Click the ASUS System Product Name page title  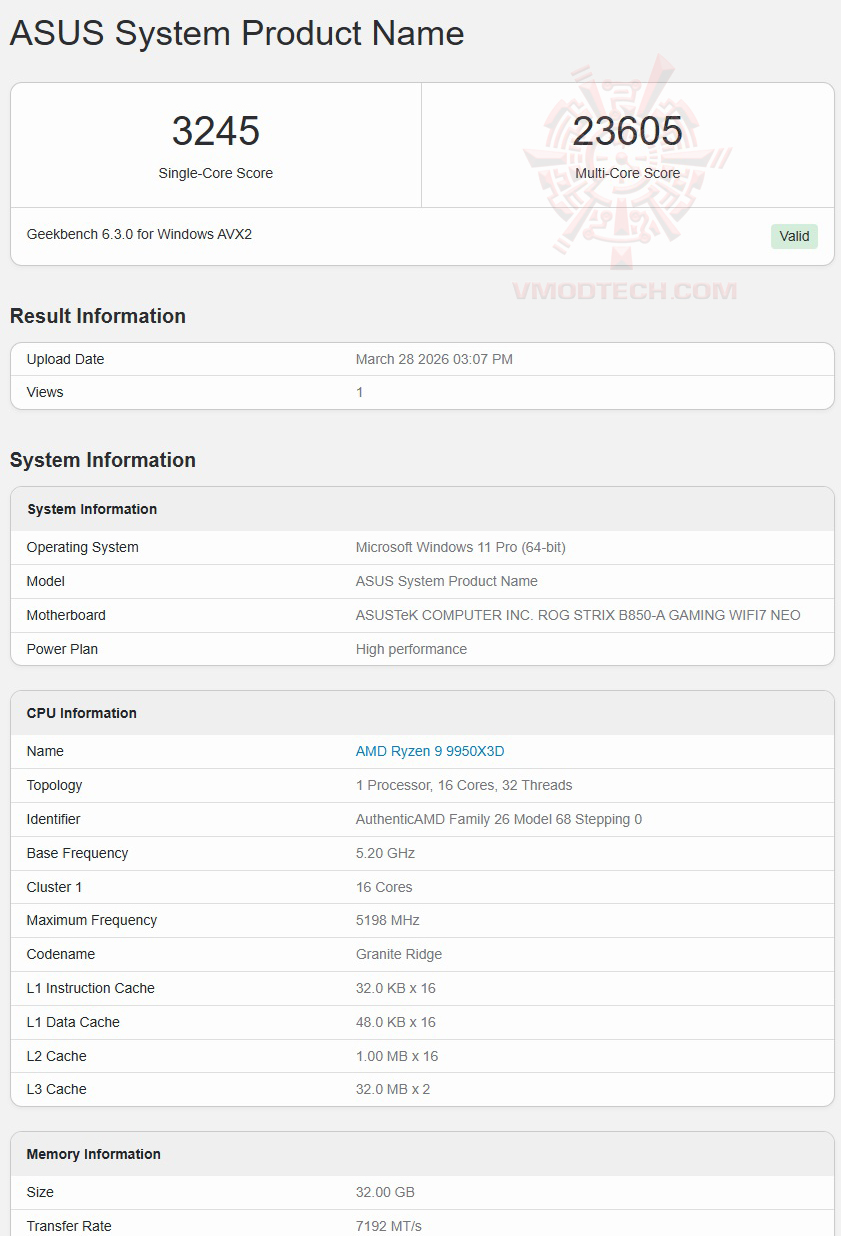(237, 34)
